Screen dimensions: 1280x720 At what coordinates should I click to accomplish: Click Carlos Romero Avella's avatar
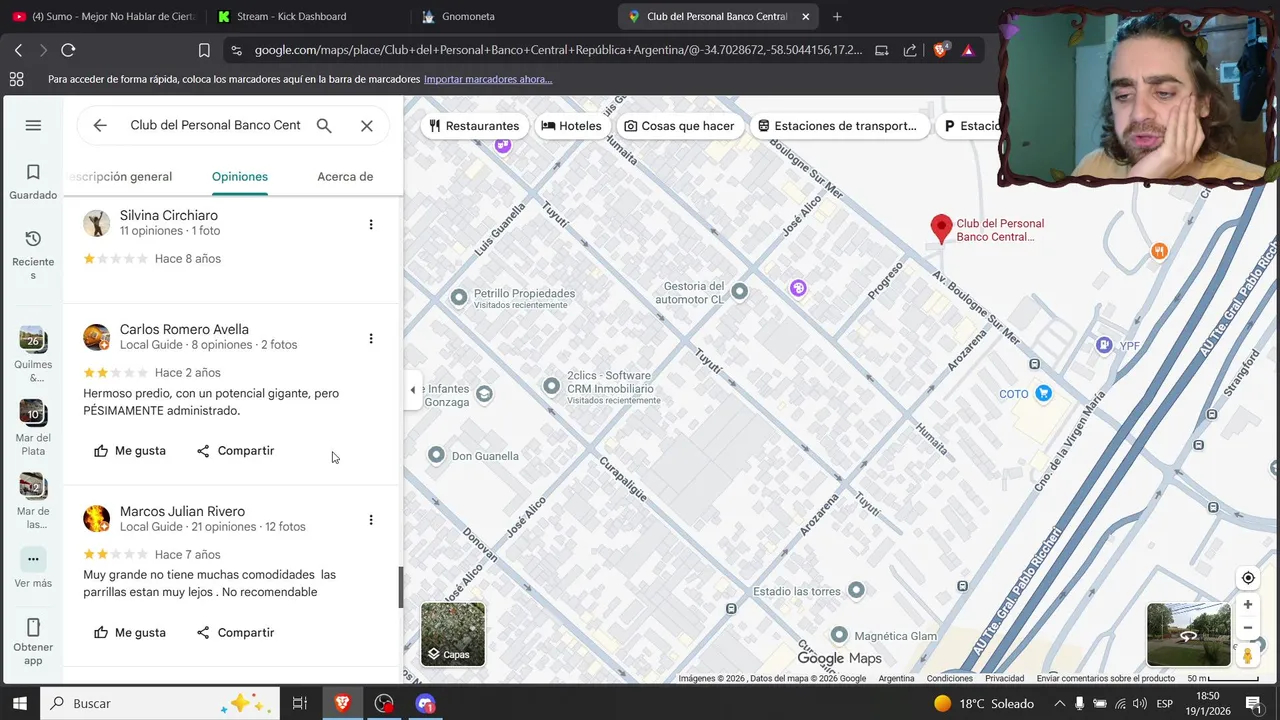(x=97, y=337)
